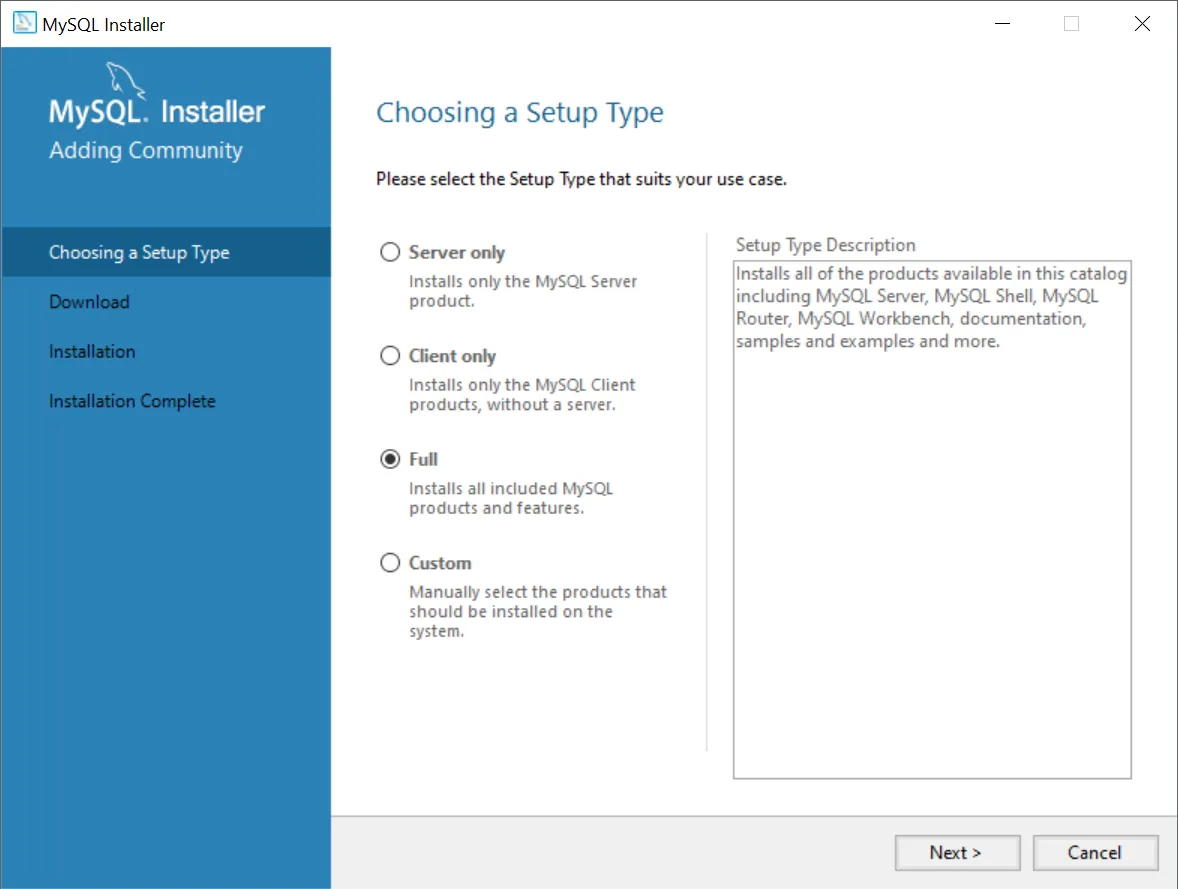Select the Server only radio button
1178x889 pixels.
click(x=390, y=252)
